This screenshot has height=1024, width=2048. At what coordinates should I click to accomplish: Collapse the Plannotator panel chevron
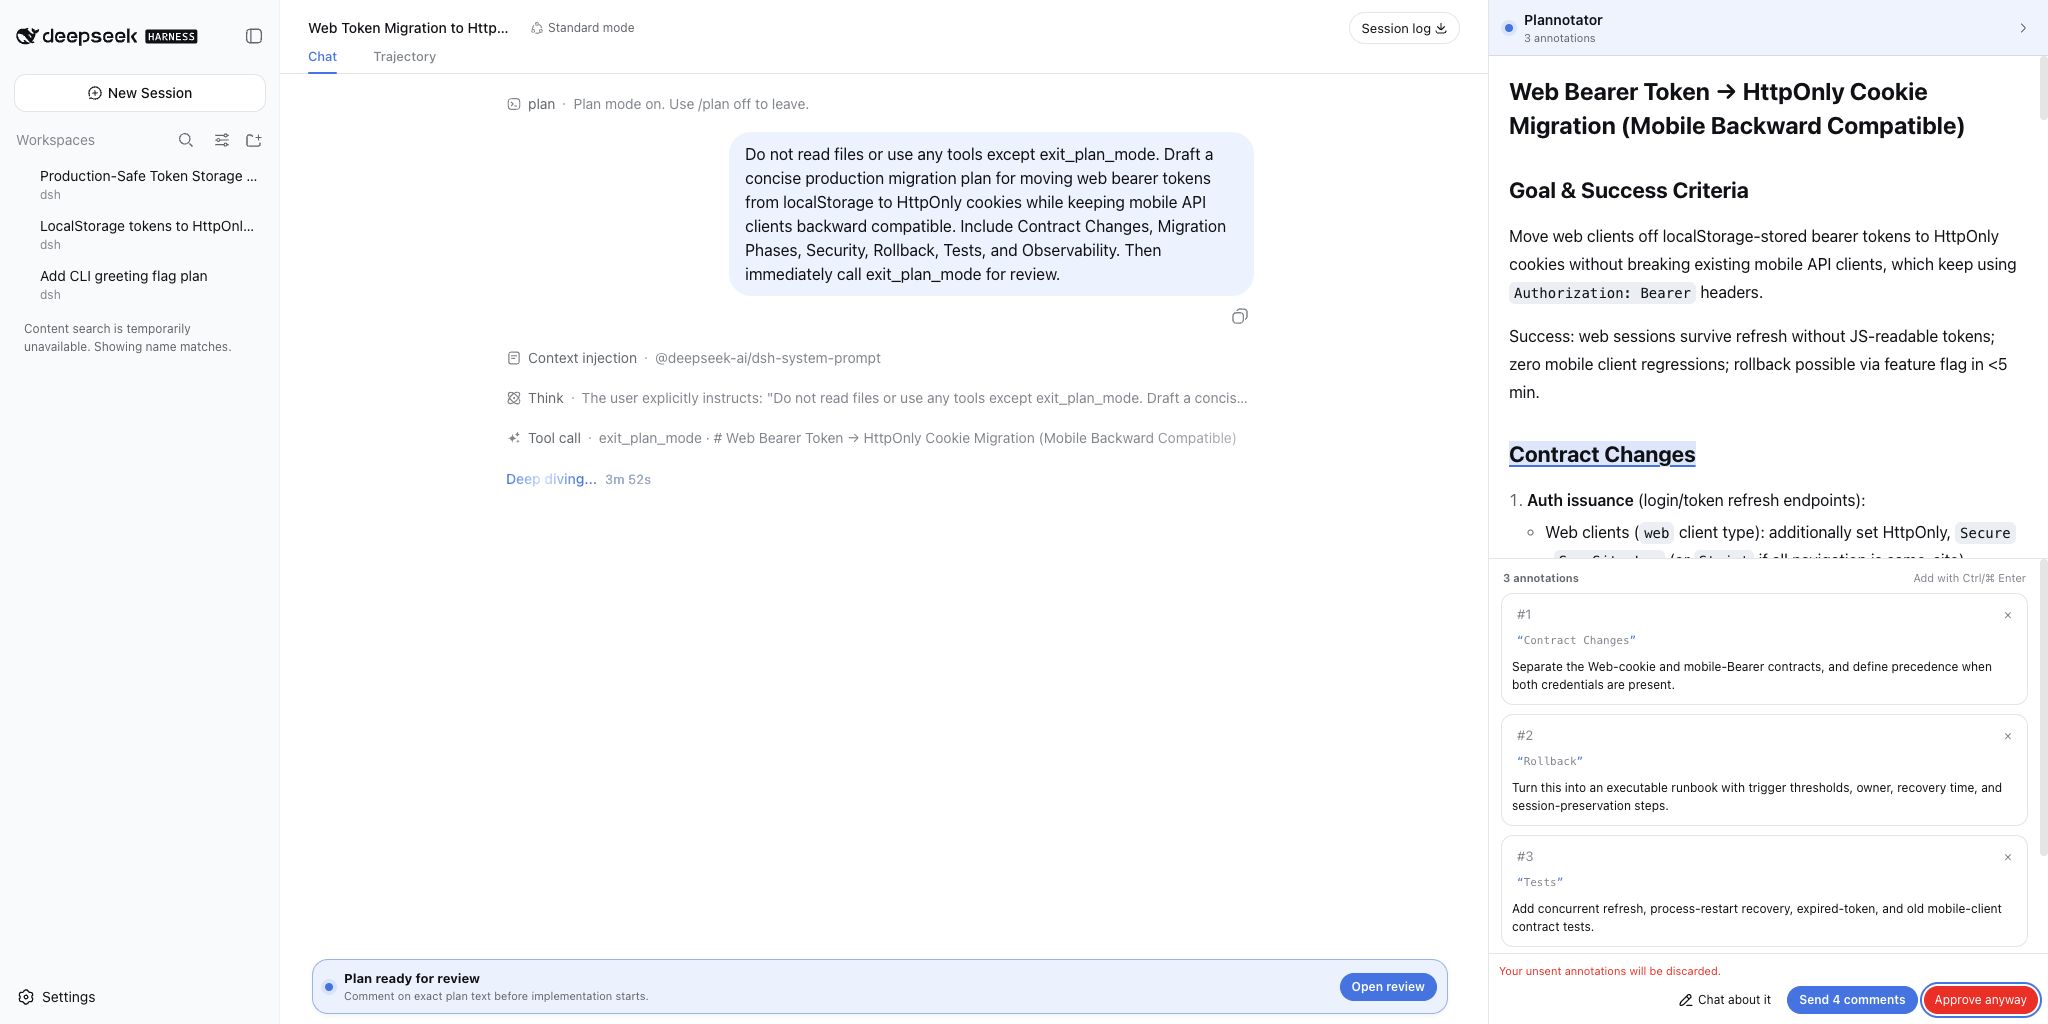coord(2023,28)
